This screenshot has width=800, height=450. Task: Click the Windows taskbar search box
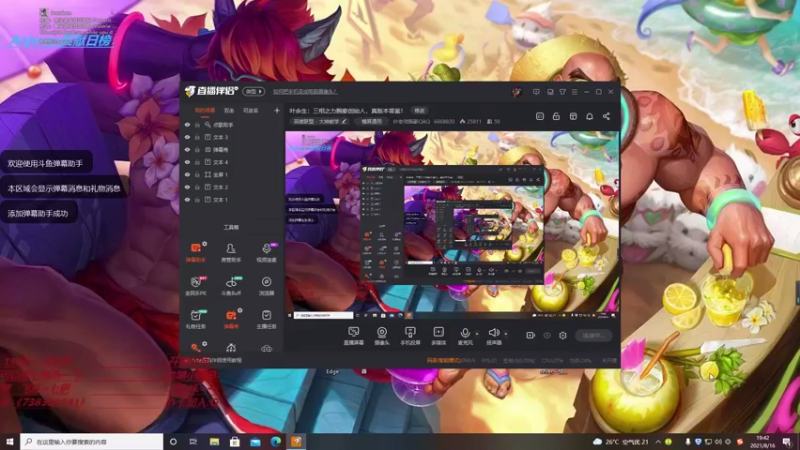click(x=92, y=442)
